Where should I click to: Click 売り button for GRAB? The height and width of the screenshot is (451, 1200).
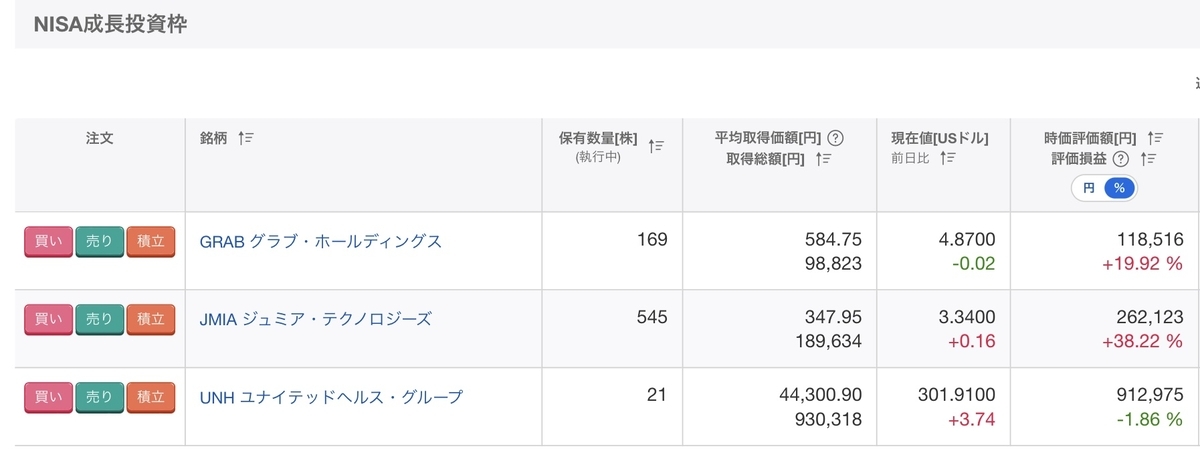[x=99, y=241]
